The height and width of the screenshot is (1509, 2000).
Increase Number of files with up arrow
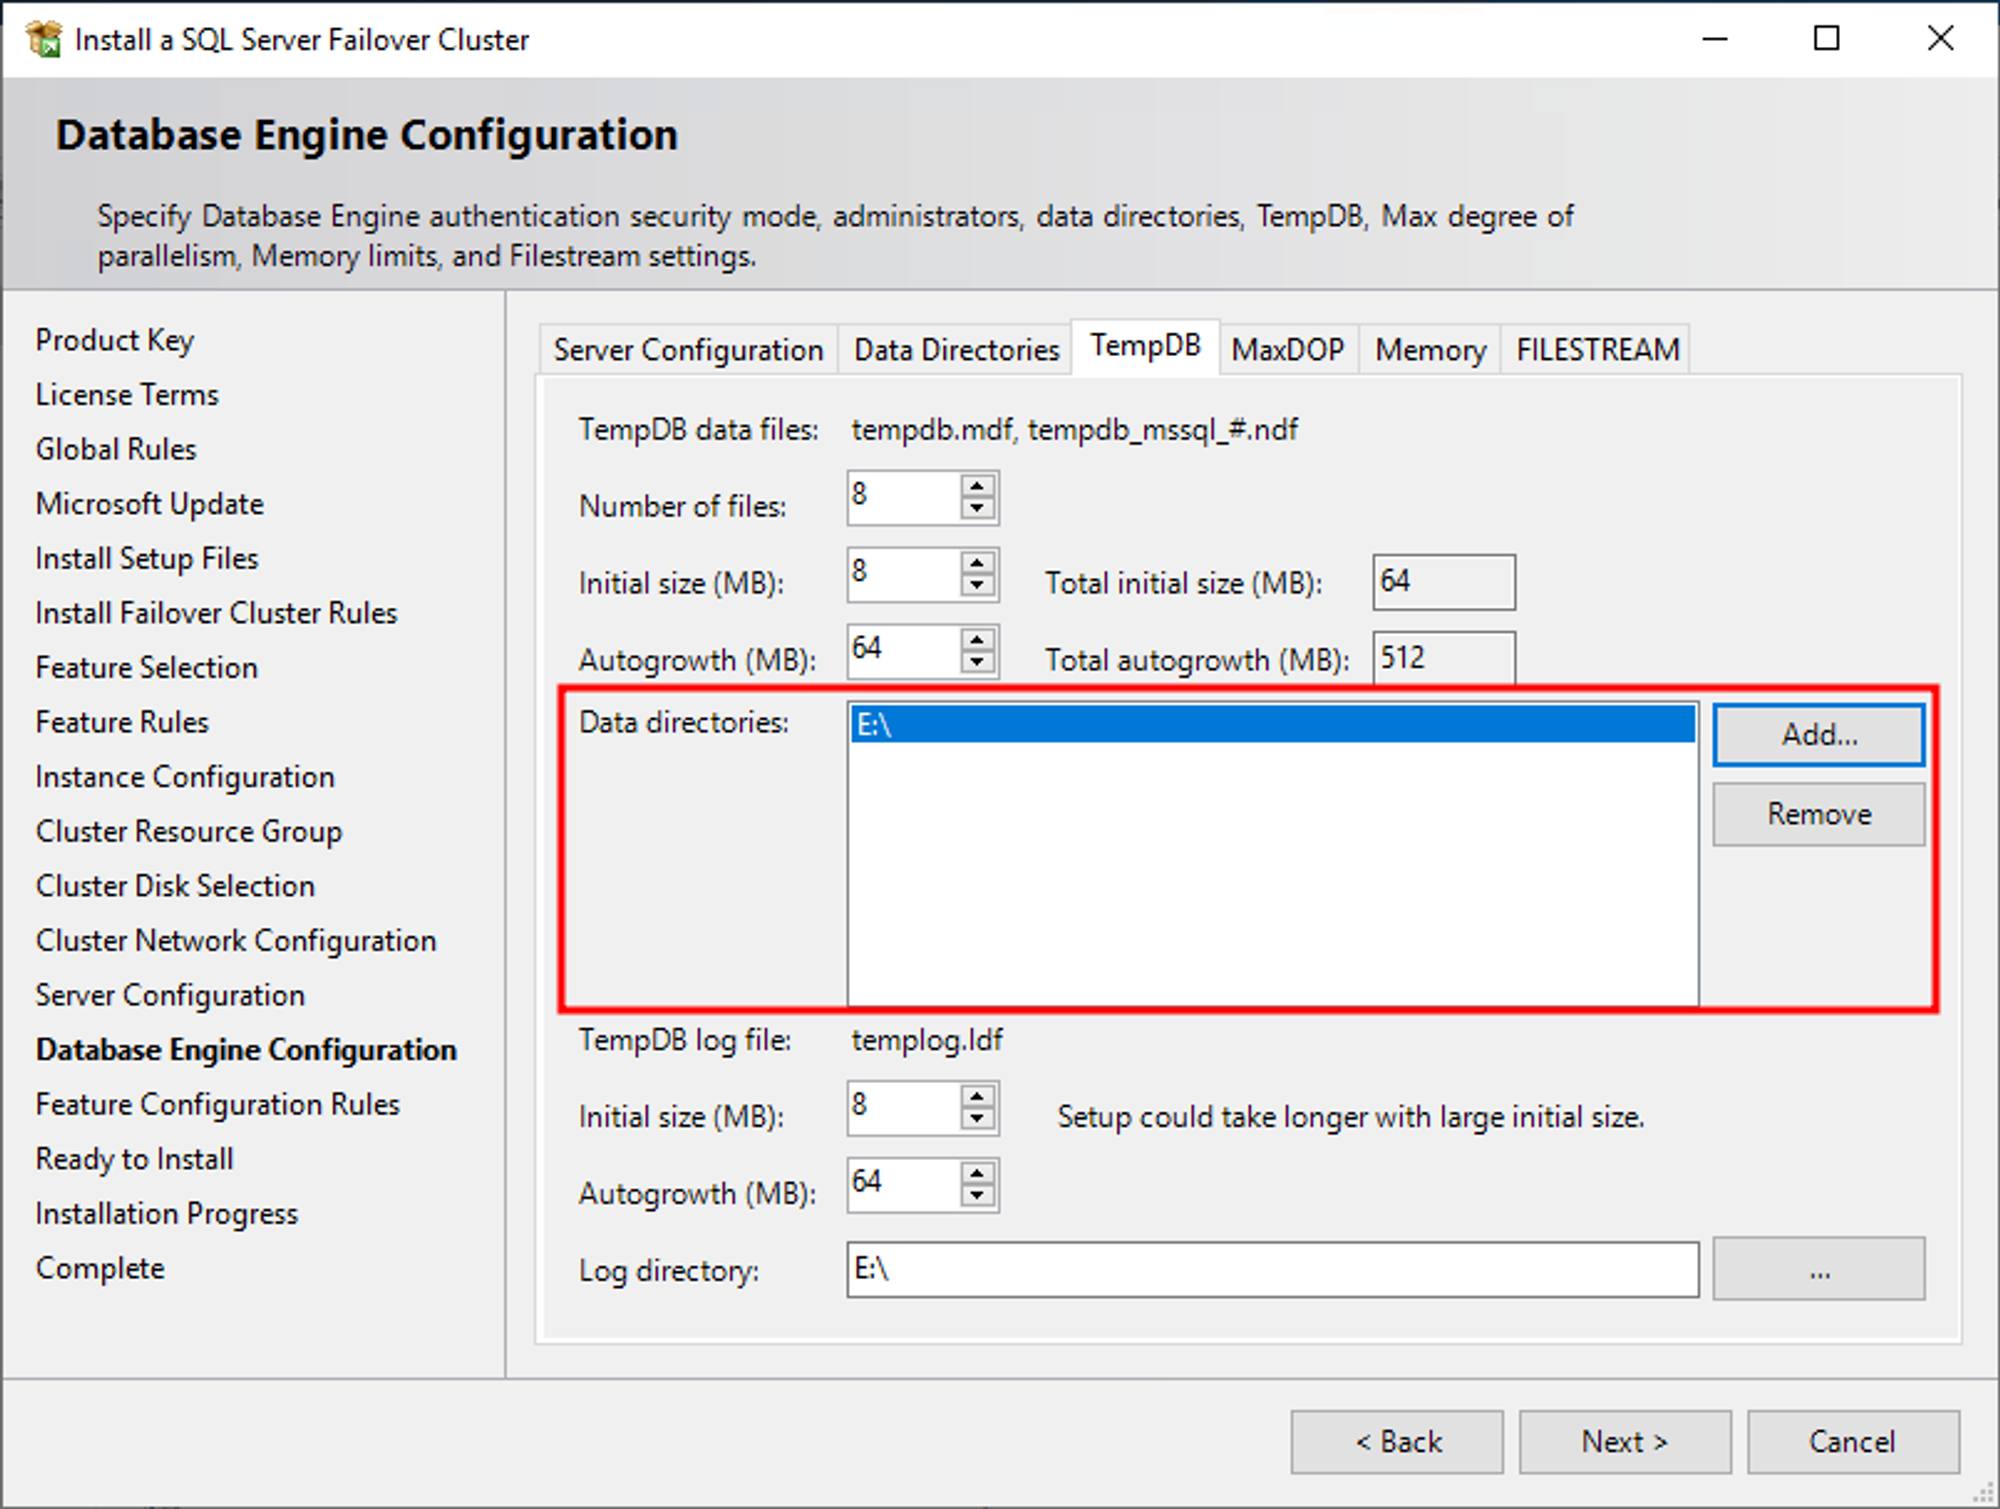point(977,487)
